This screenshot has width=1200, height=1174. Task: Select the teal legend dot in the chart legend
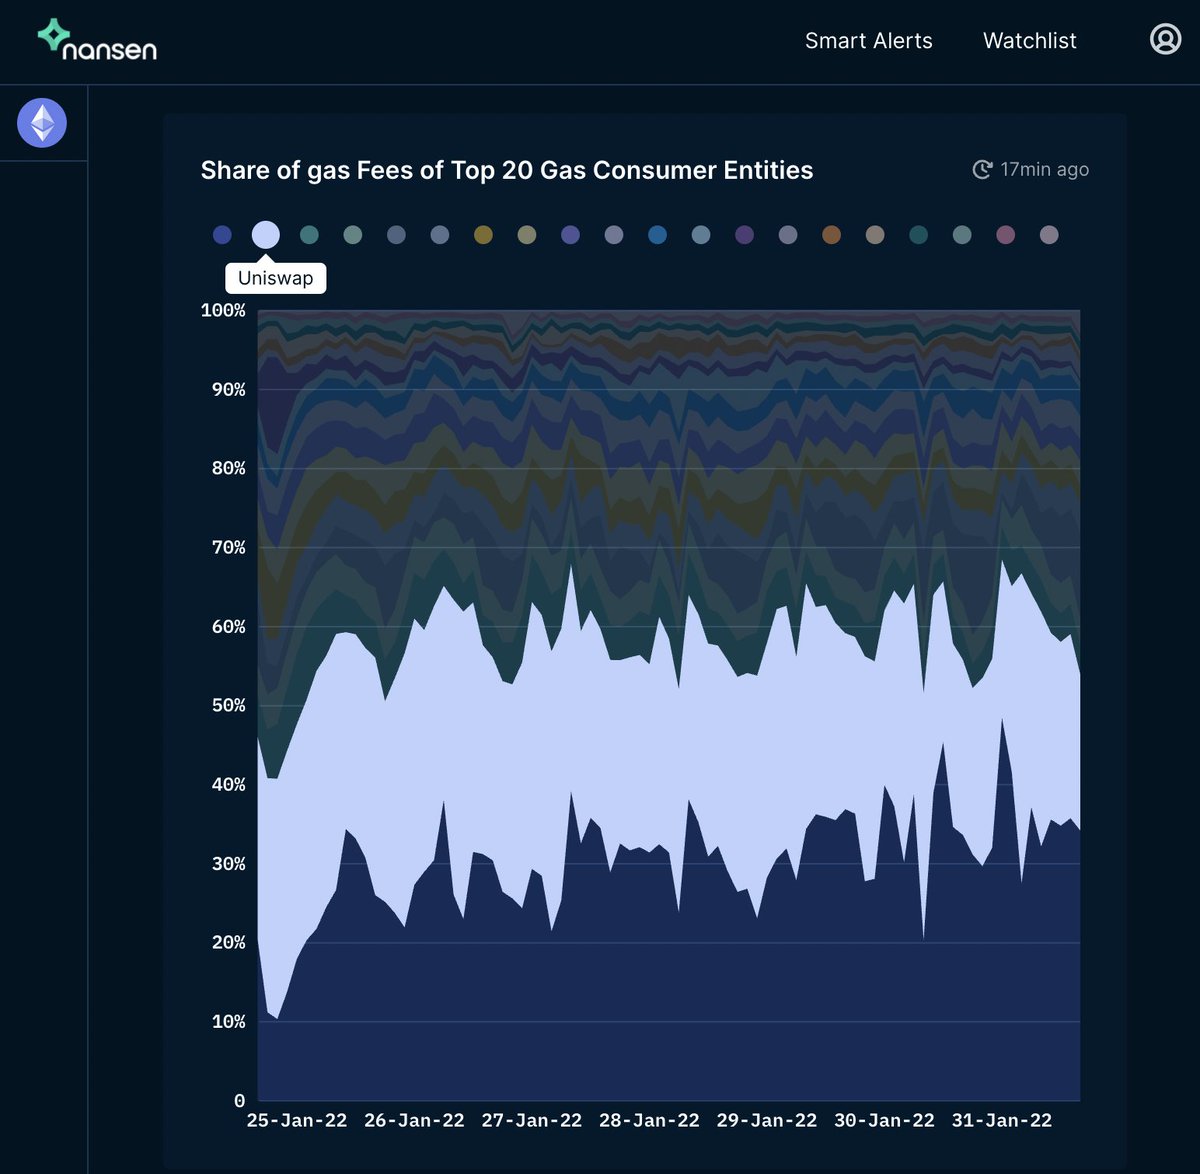click(x=309, y=234)
